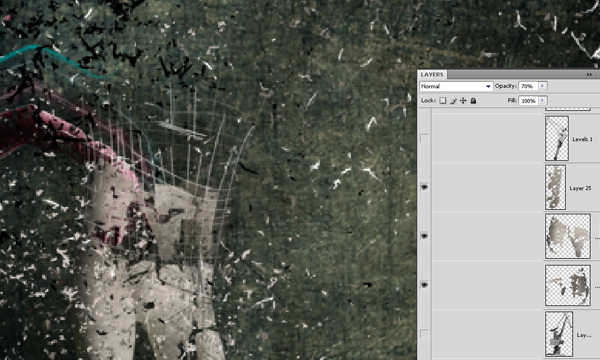Screen dimensions: 600x360
Task: Open the Opacity slider arrow
Action: (542, 86)
